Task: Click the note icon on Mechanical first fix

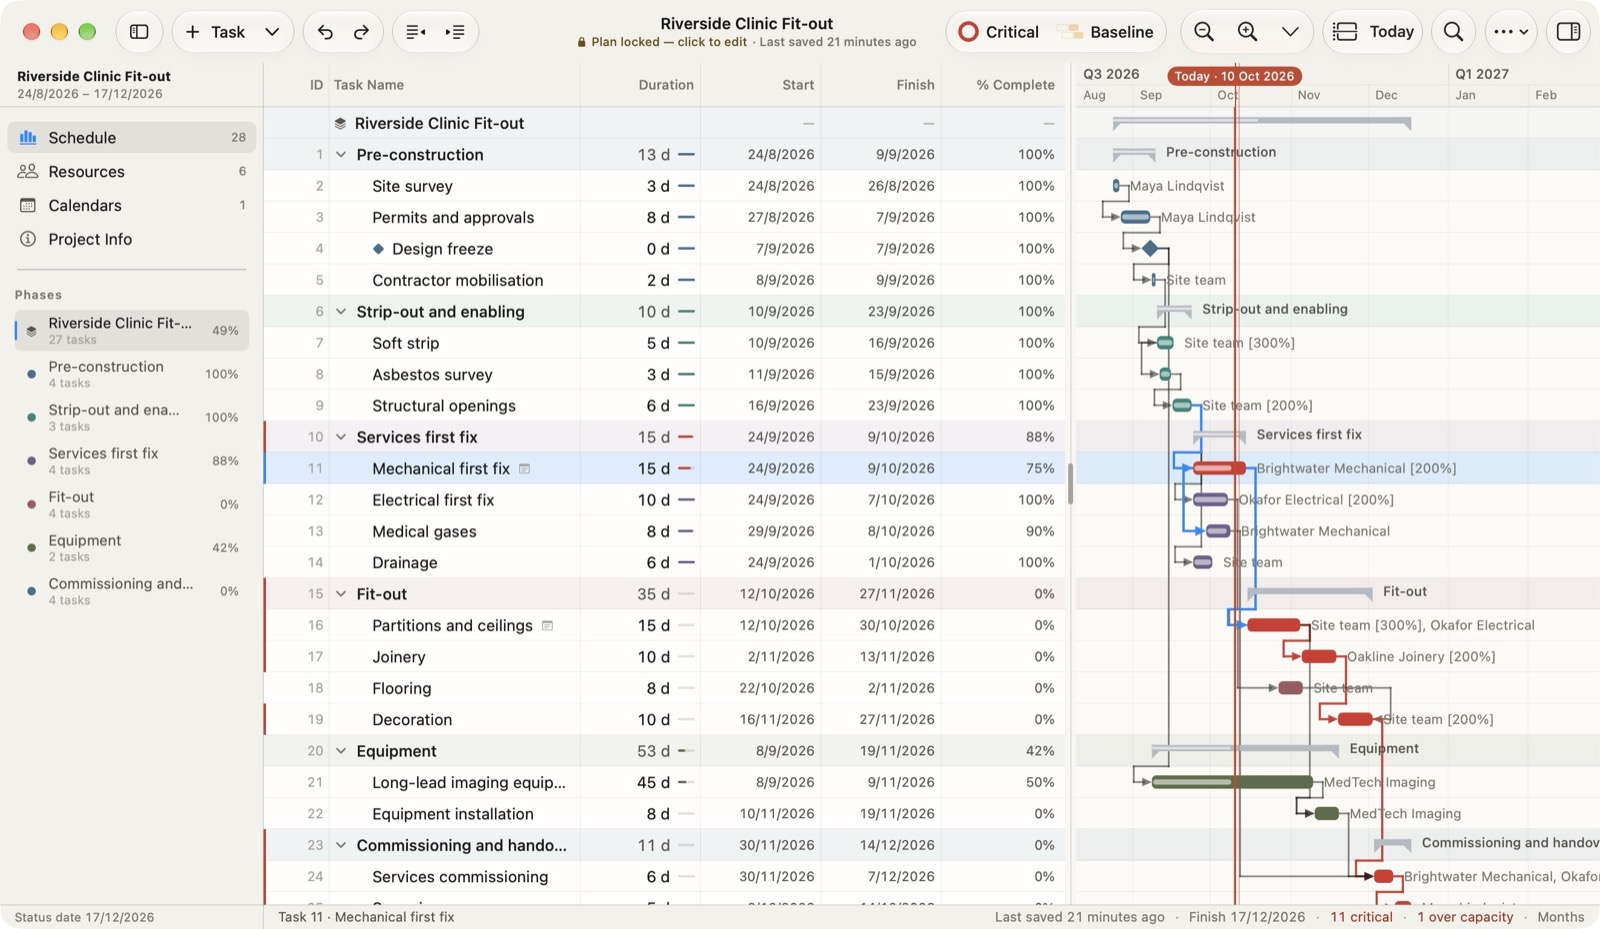Action: (x=524, y=468)
